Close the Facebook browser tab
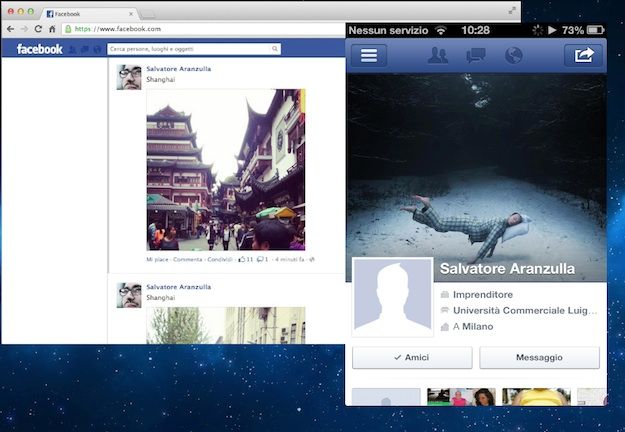The height and width of the screenshot is (432, 625). coord(131,14)
